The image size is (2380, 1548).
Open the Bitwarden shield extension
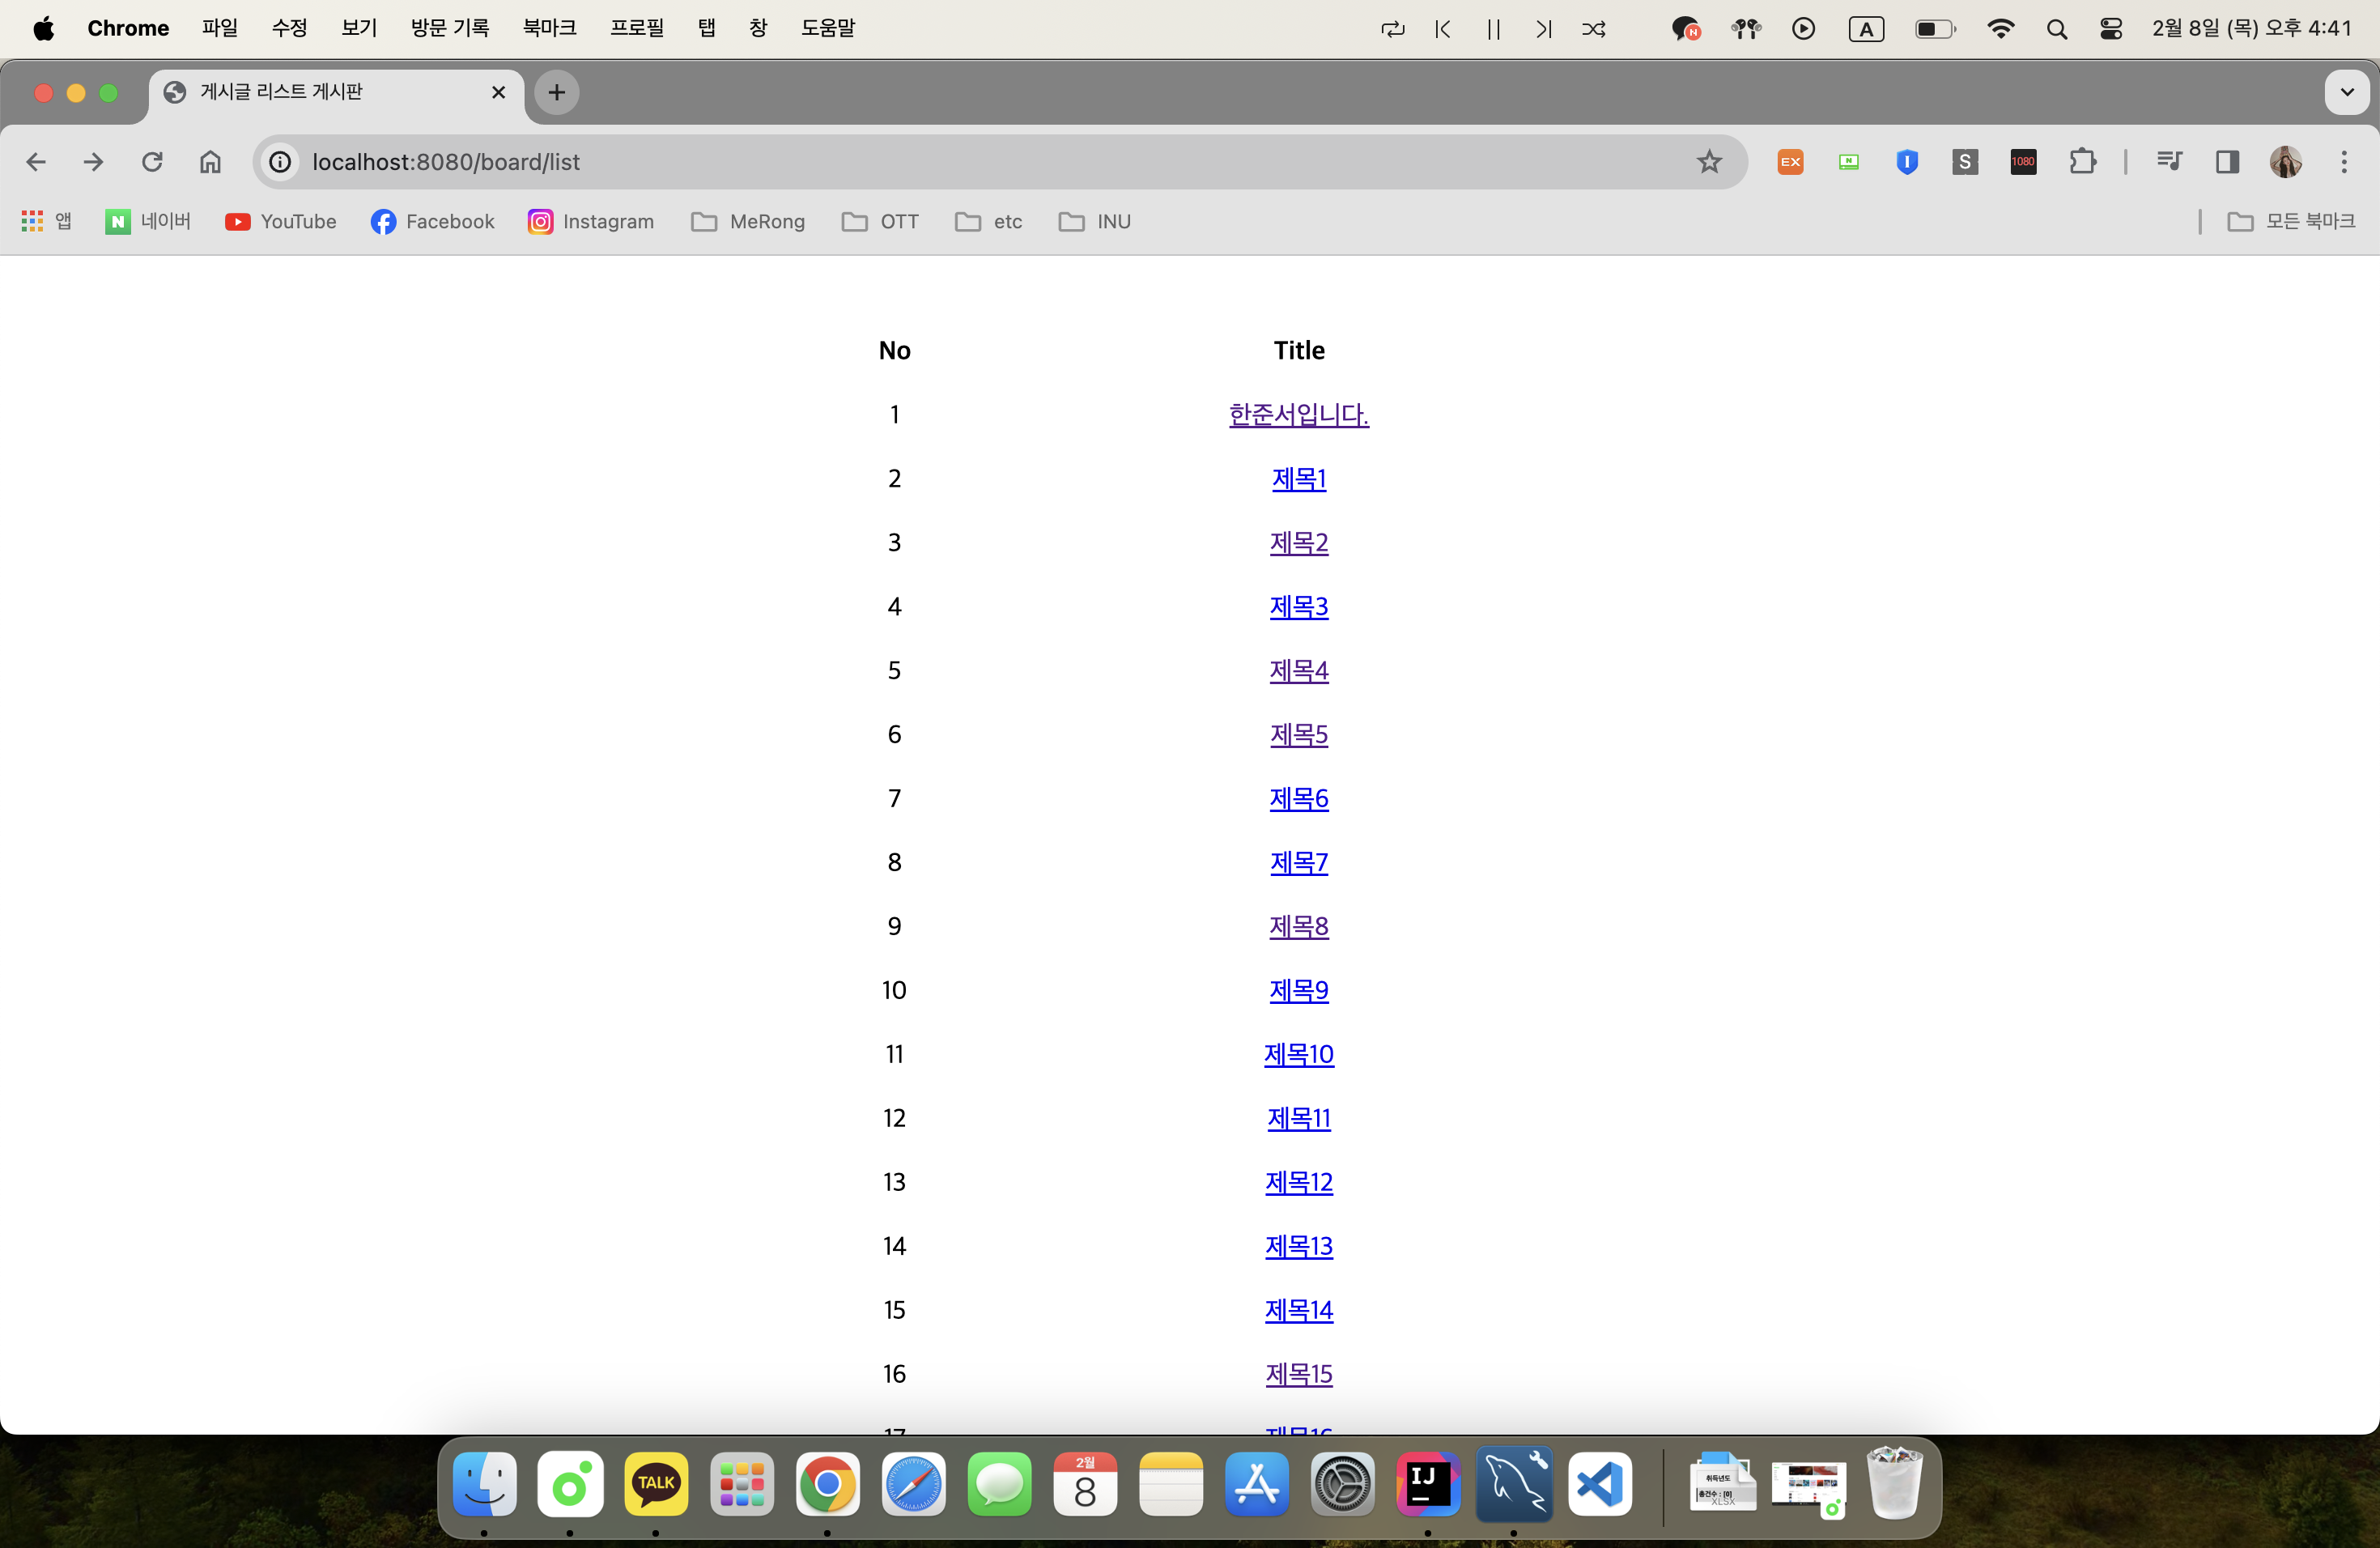[x=1907, y=162]
